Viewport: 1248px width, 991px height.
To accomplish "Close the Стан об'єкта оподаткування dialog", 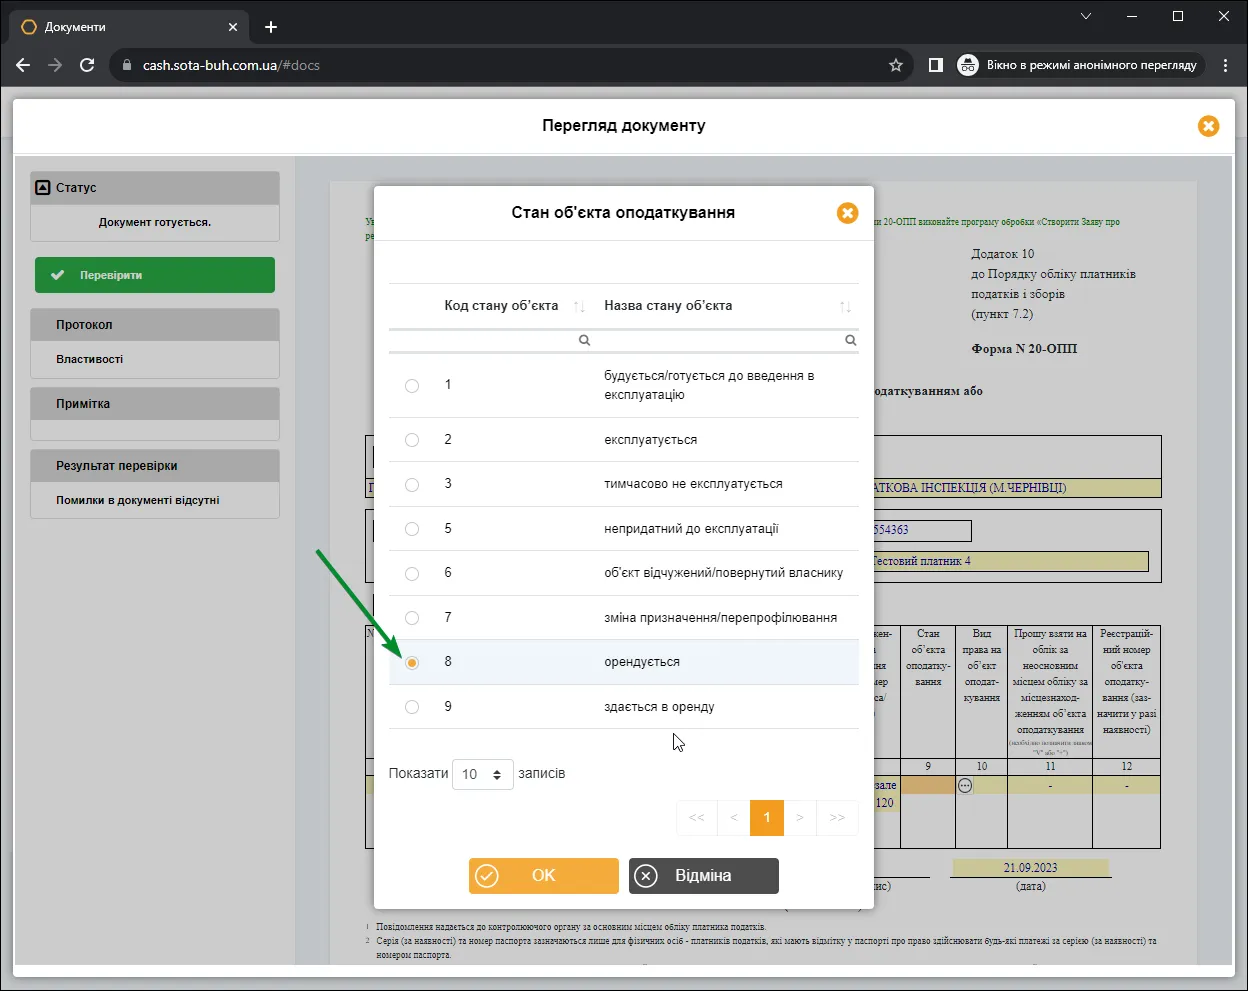I will 847,213.
